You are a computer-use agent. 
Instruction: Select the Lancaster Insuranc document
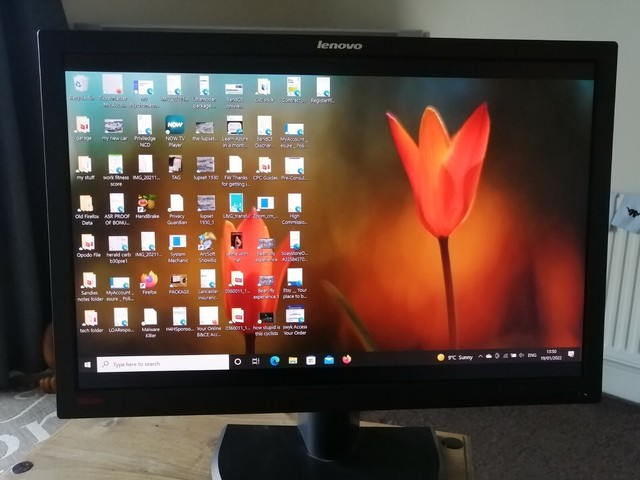pos(208,285)
